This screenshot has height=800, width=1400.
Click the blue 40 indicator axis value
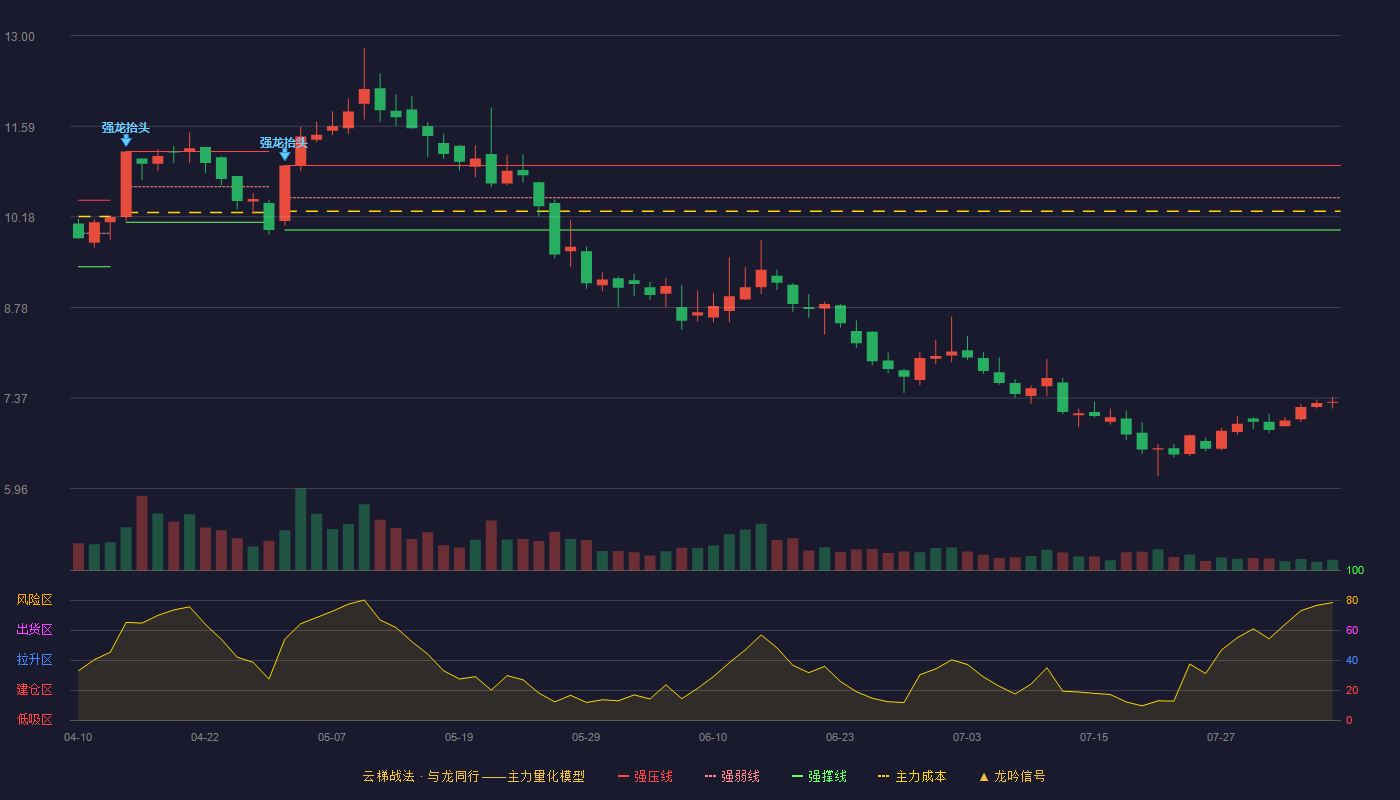(x=1352, y=660)
